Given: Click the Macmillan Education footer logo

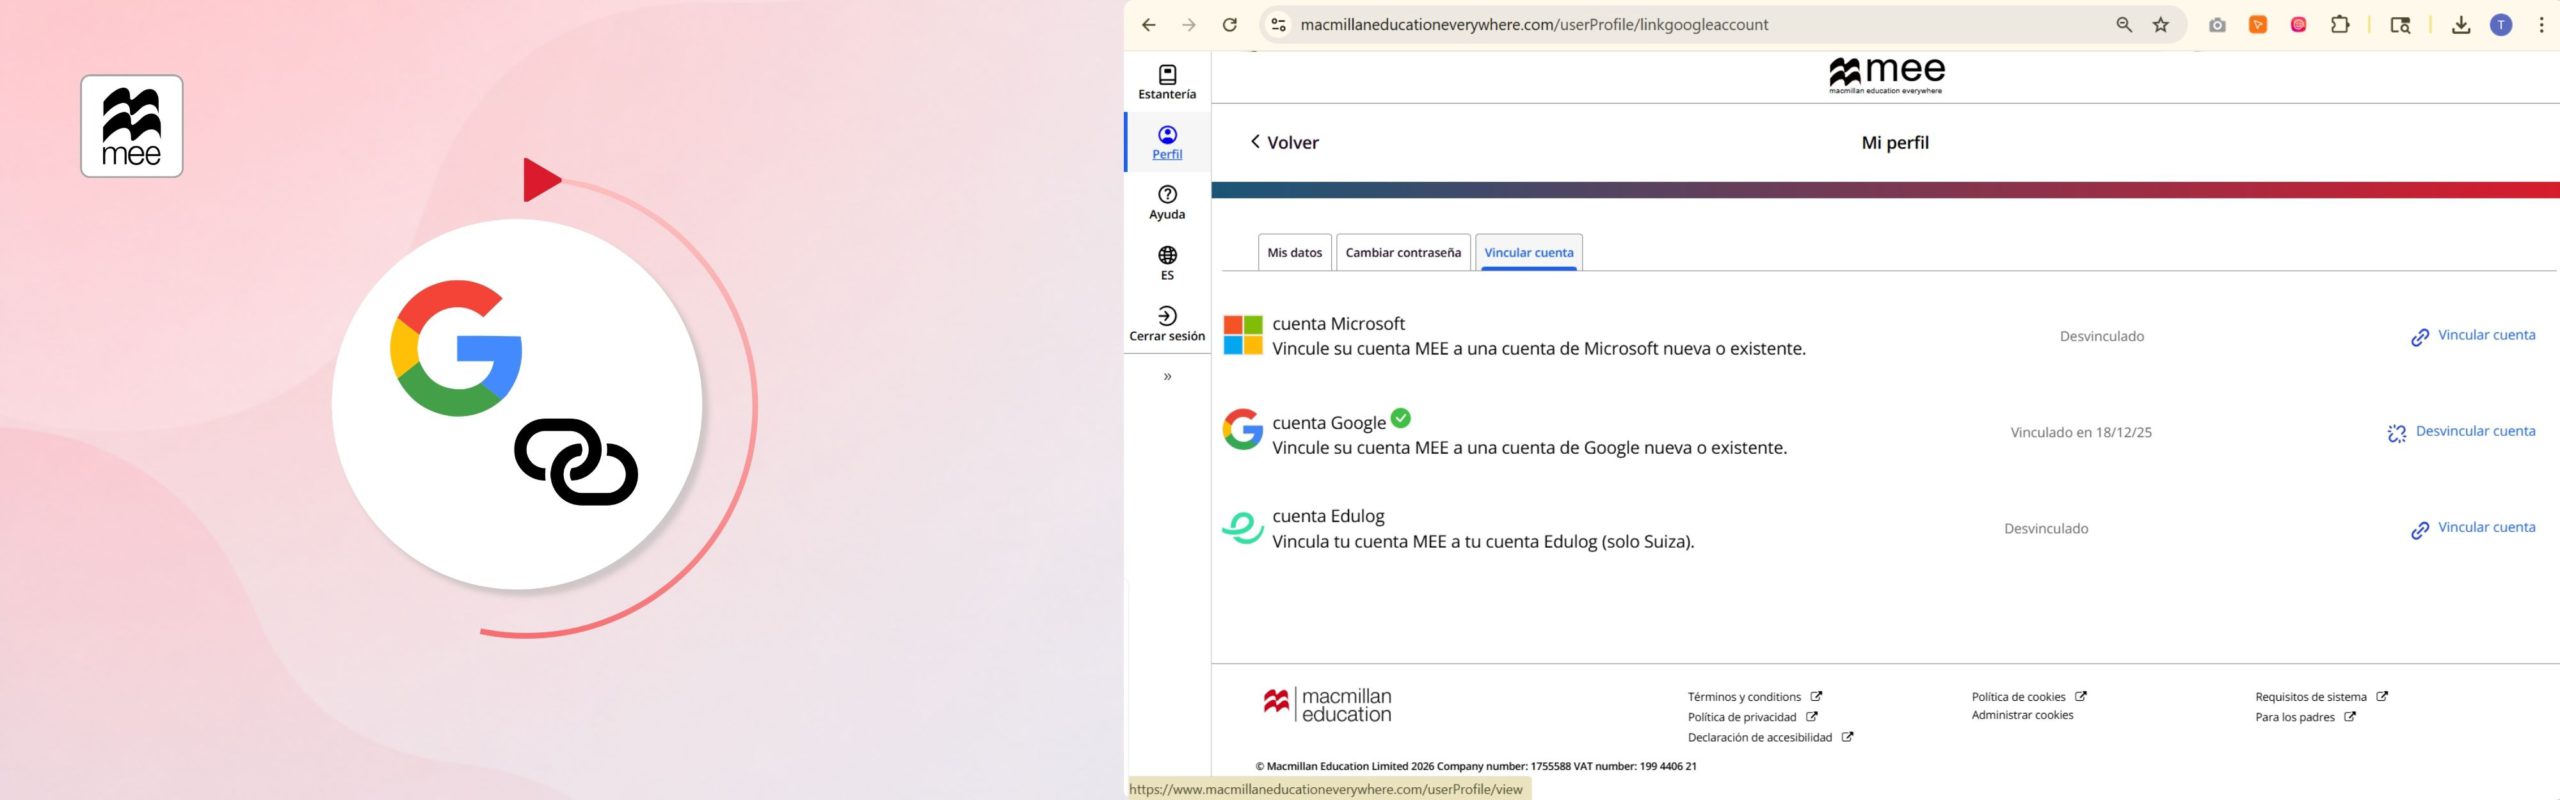Looking at the screenshot, I should (x=1328, y=705).
